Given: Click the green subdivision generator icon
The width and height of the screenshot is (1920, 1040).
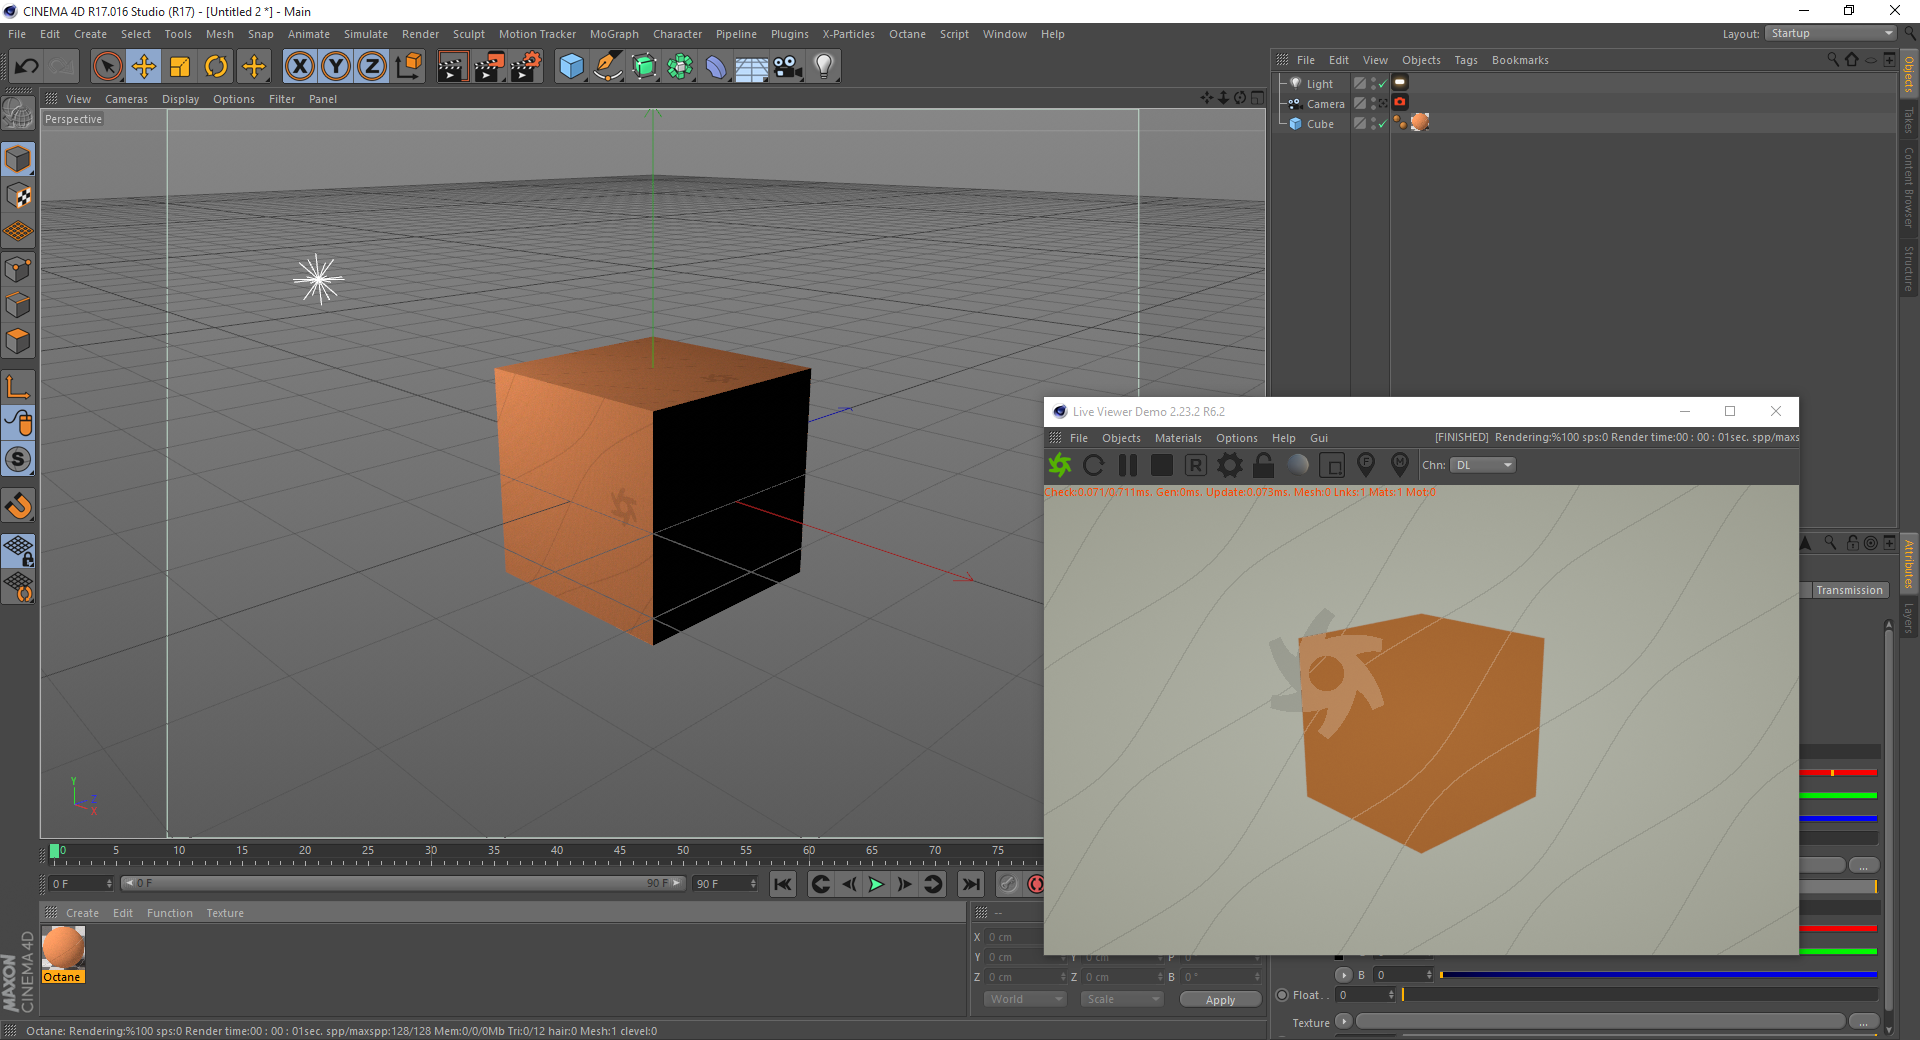Looking at the screenshot, I should 644,67.
